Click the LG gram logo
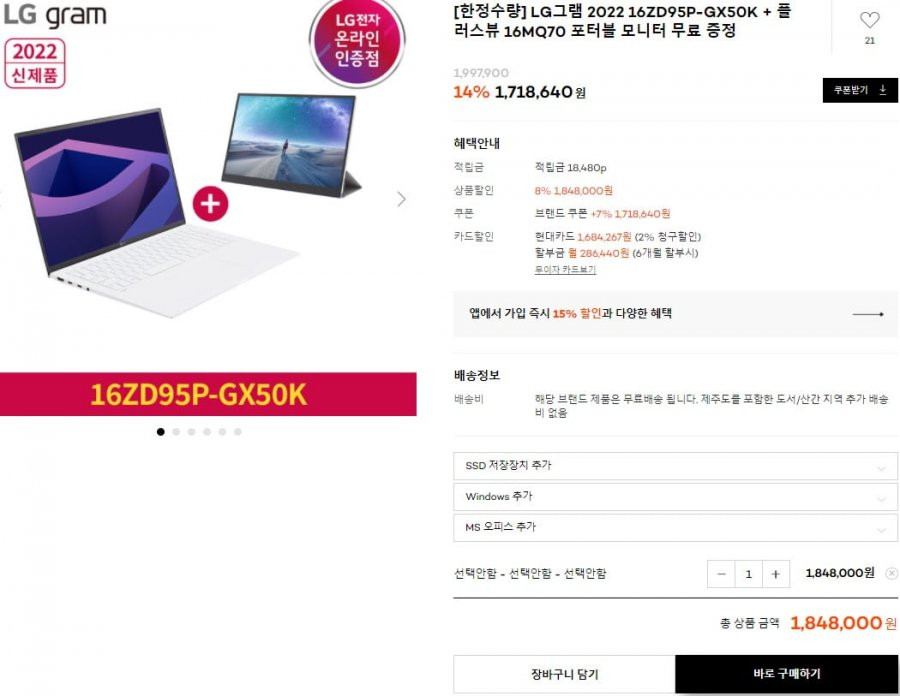Screen dimensions: 900x696 click(55, 15)
